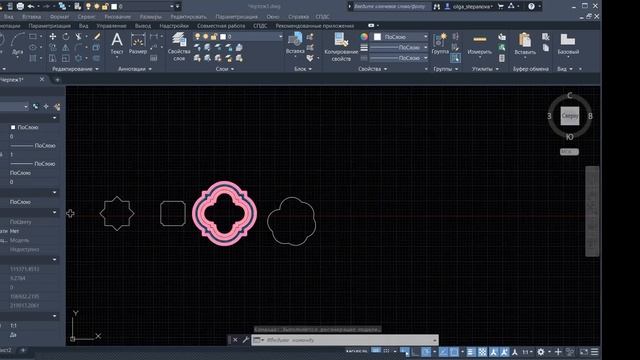Viewport: 640px width, 360px height.
Task: Click ПоСлою color swatch in properties palette
Action: [x=13, y=127]
